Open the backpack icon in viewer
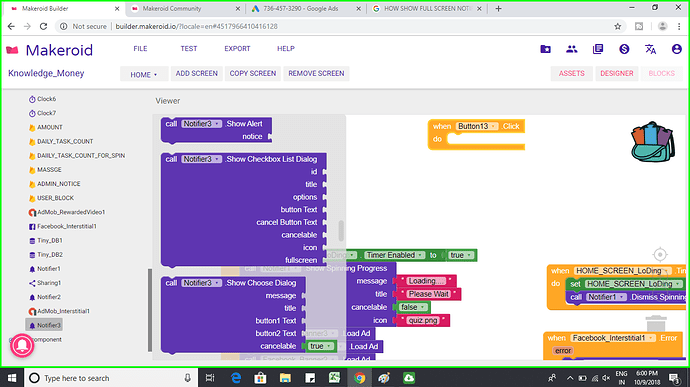The height and width of the screenshot is (387, 690). 653,142
